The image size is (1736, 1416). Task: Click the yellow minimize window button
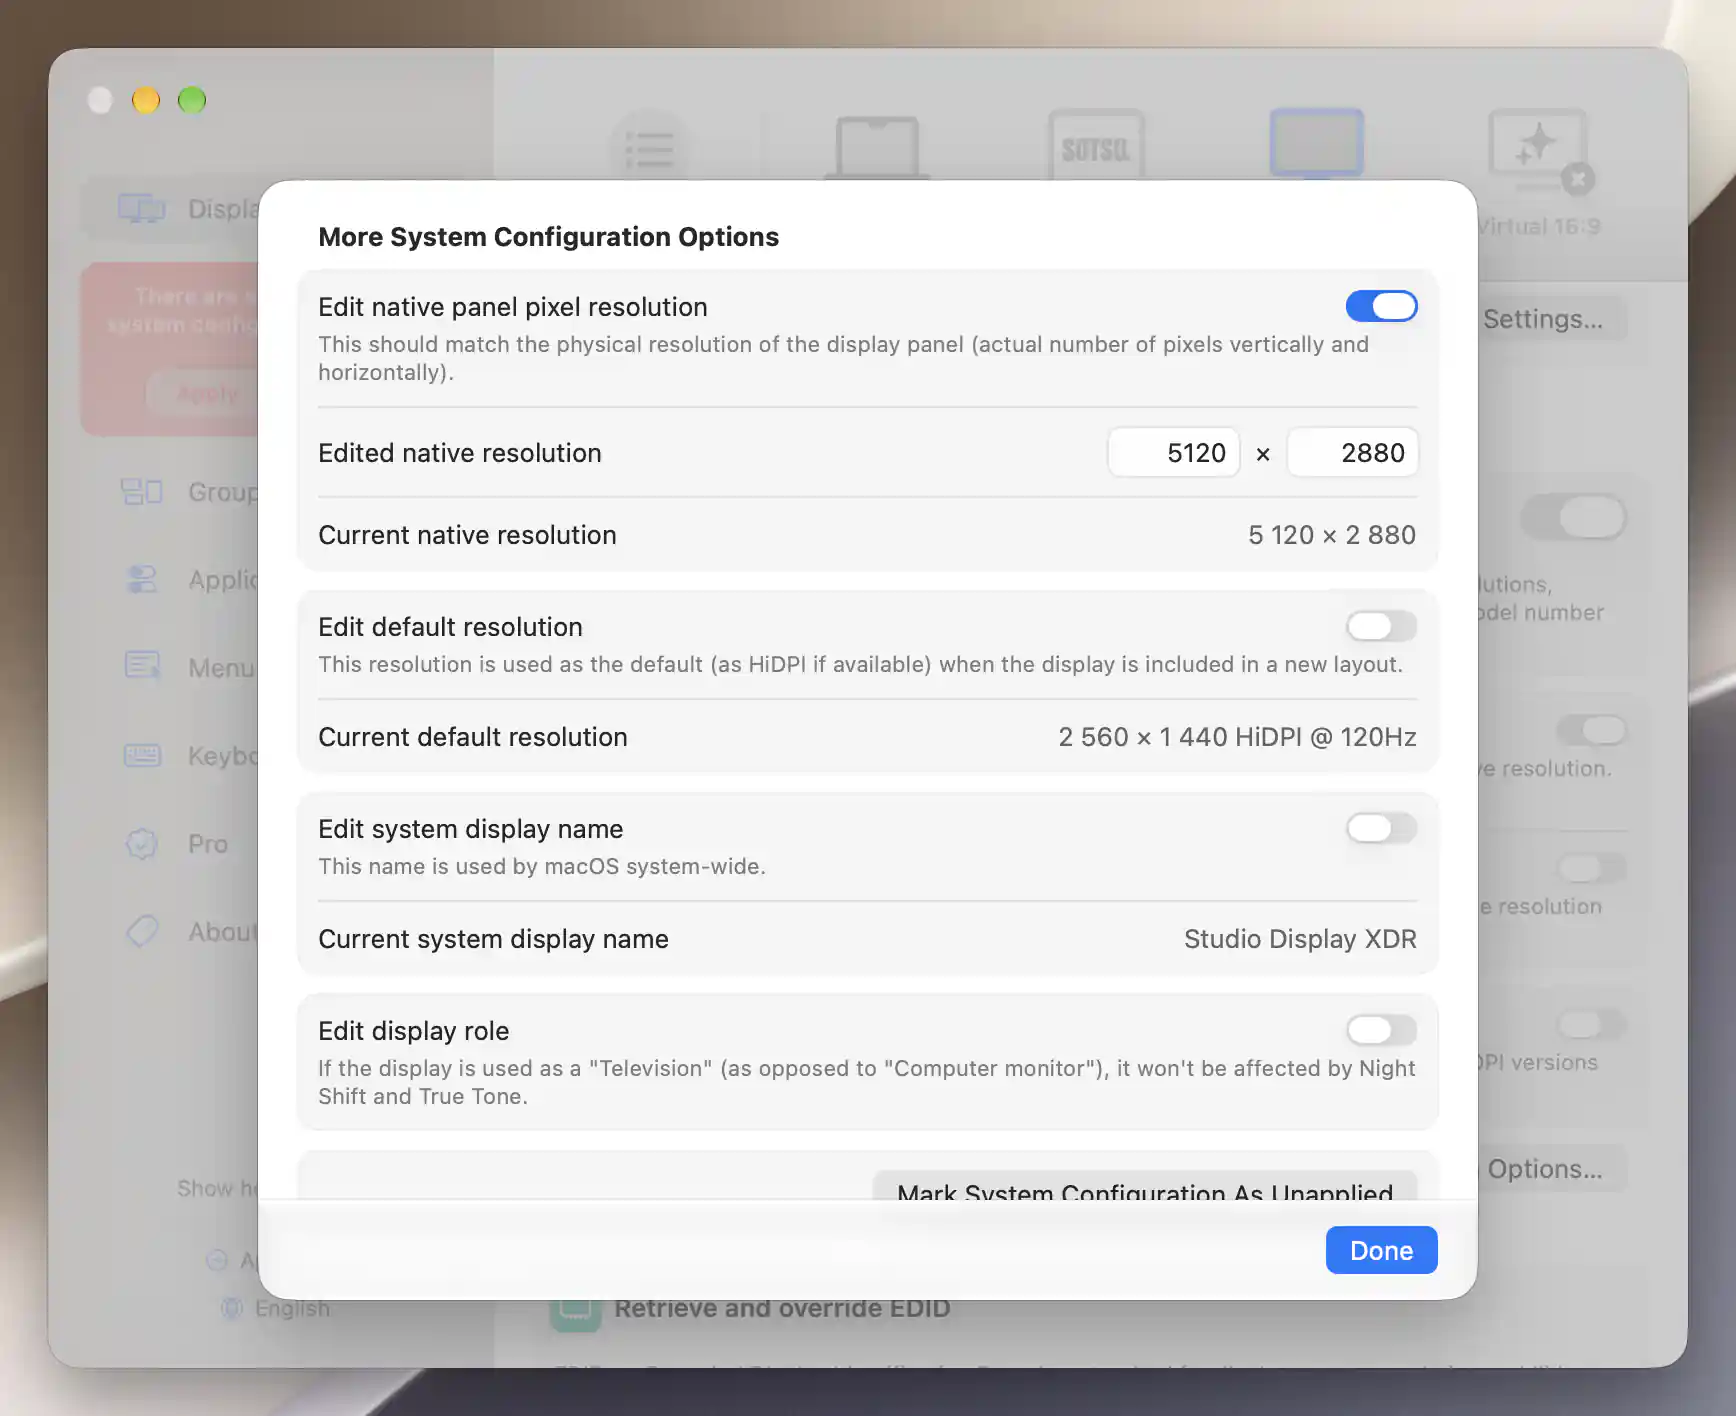(146, 100)
